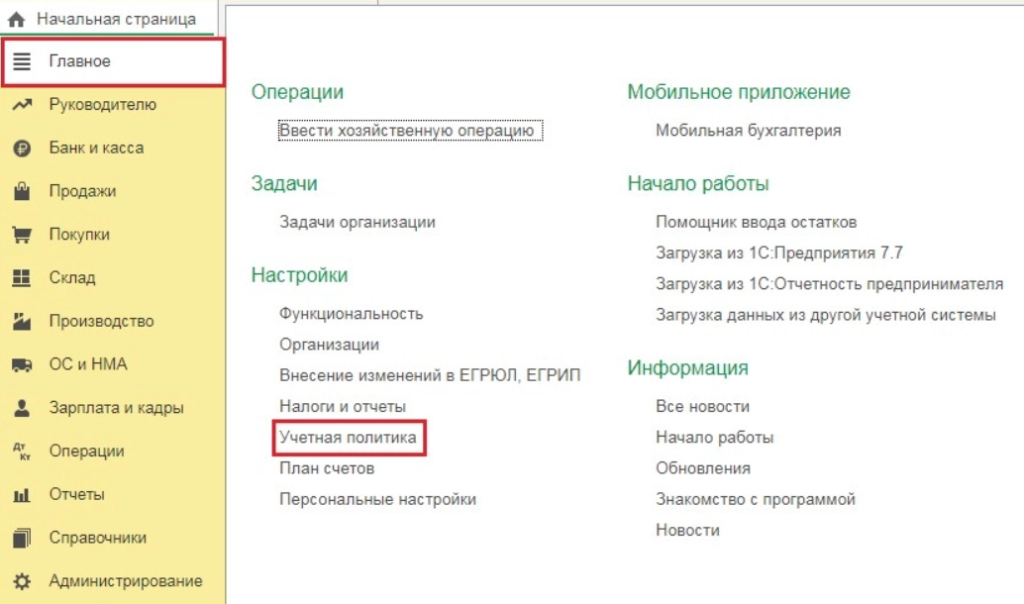Click the hamburger icon next to Главное

(22, 62)
